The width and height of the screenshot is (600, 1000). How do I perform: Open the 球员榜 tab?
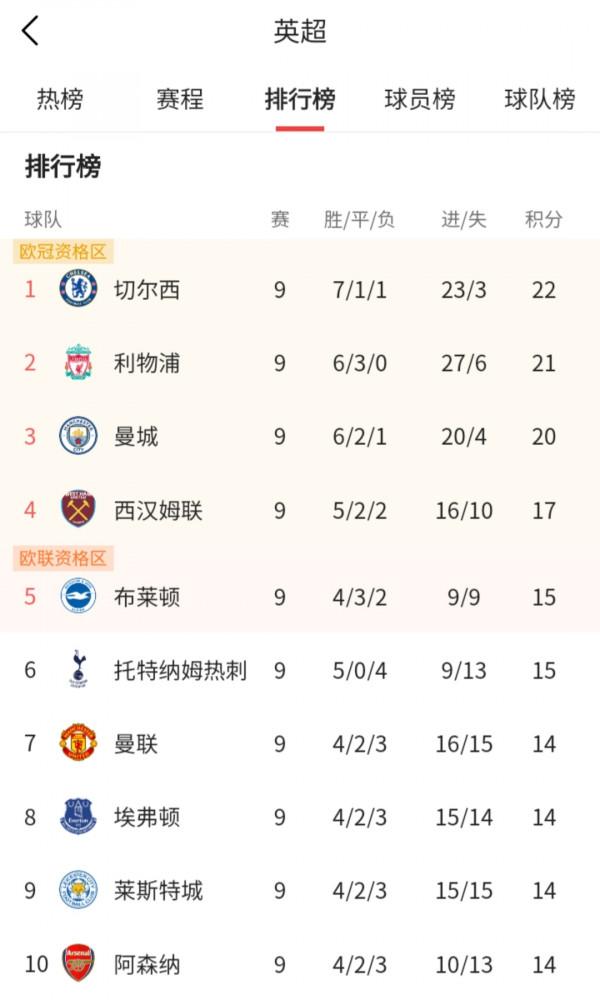(418, 99)
